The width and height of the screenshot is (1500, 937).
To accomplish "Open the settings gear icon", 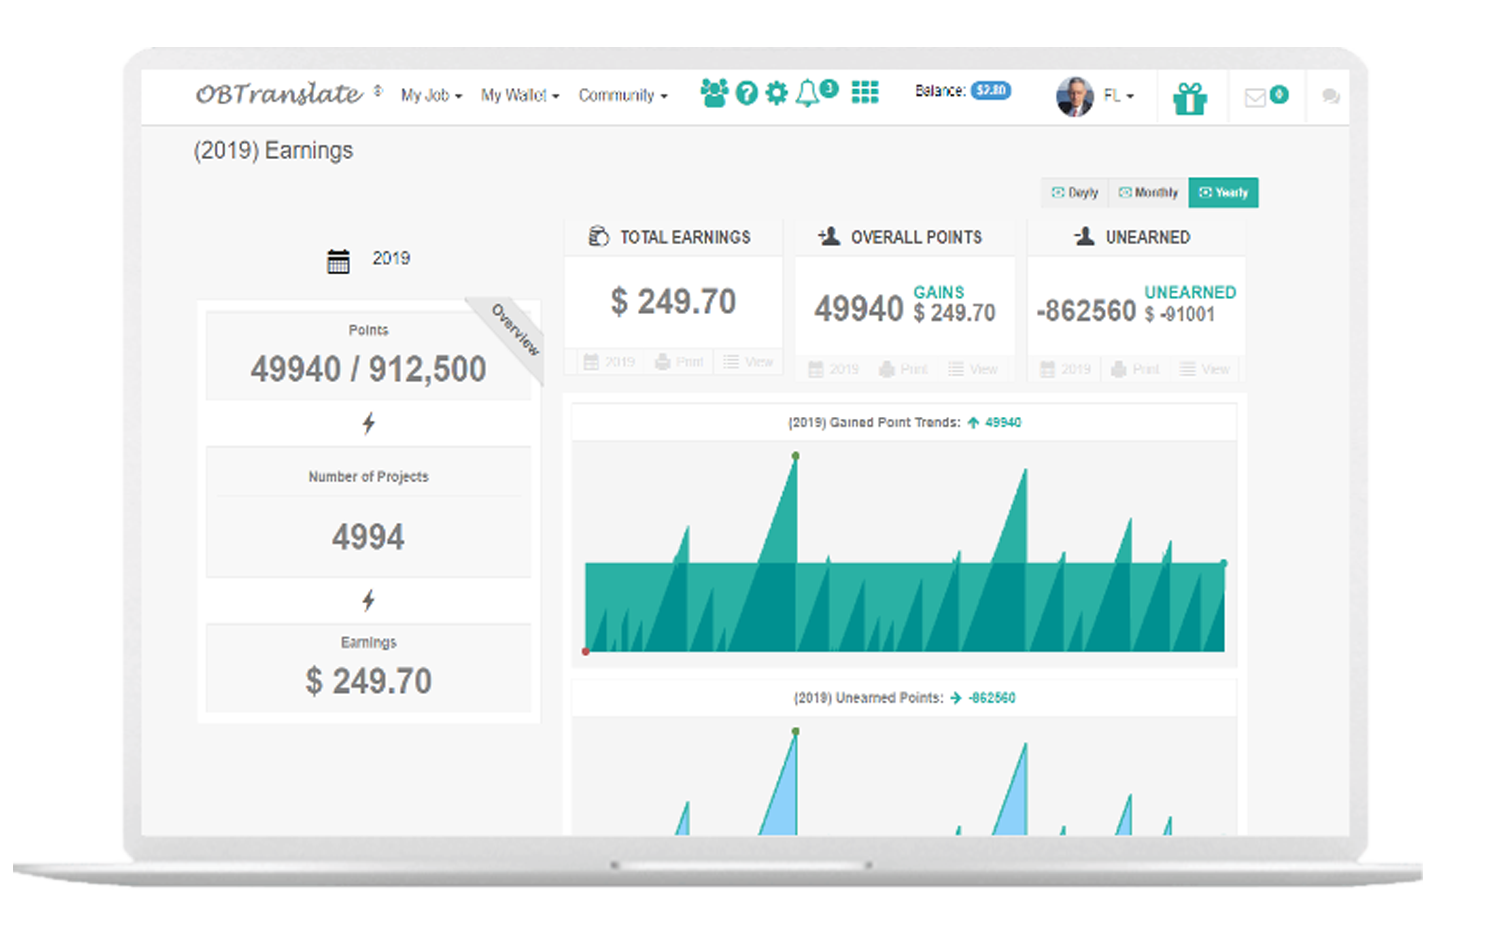I will (x=777, y=94).
